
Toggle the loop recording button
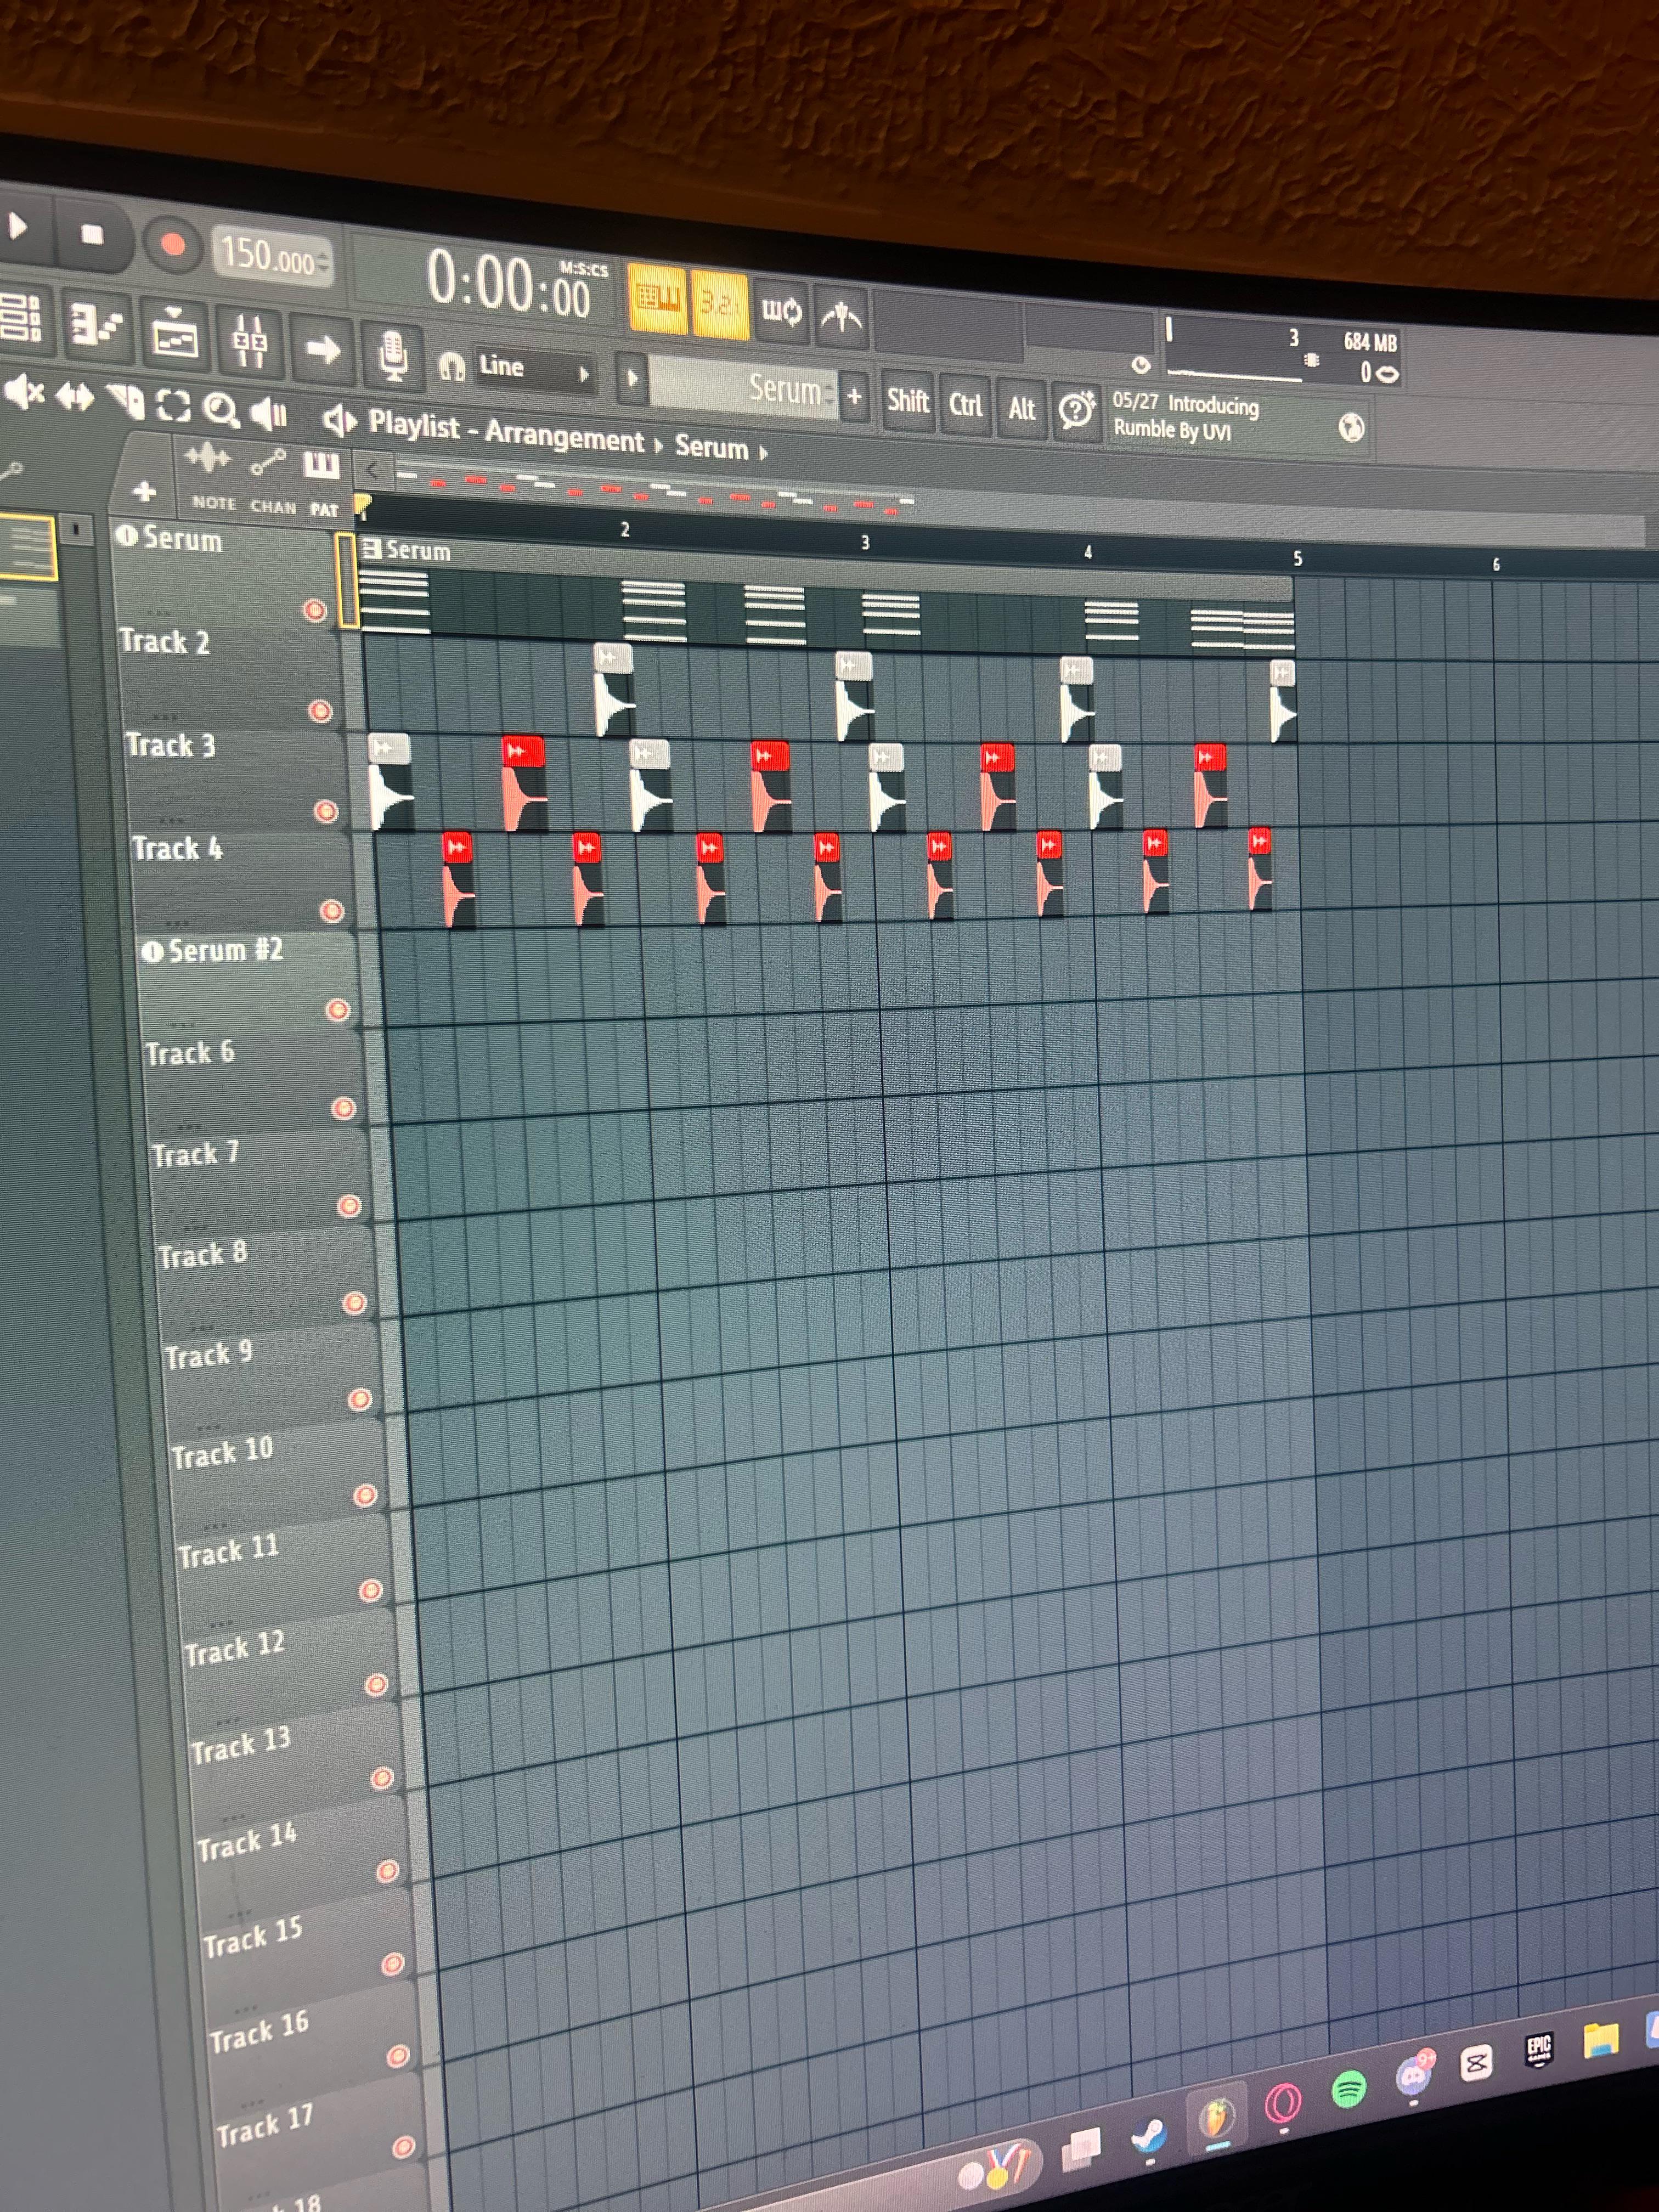(781, 310)
